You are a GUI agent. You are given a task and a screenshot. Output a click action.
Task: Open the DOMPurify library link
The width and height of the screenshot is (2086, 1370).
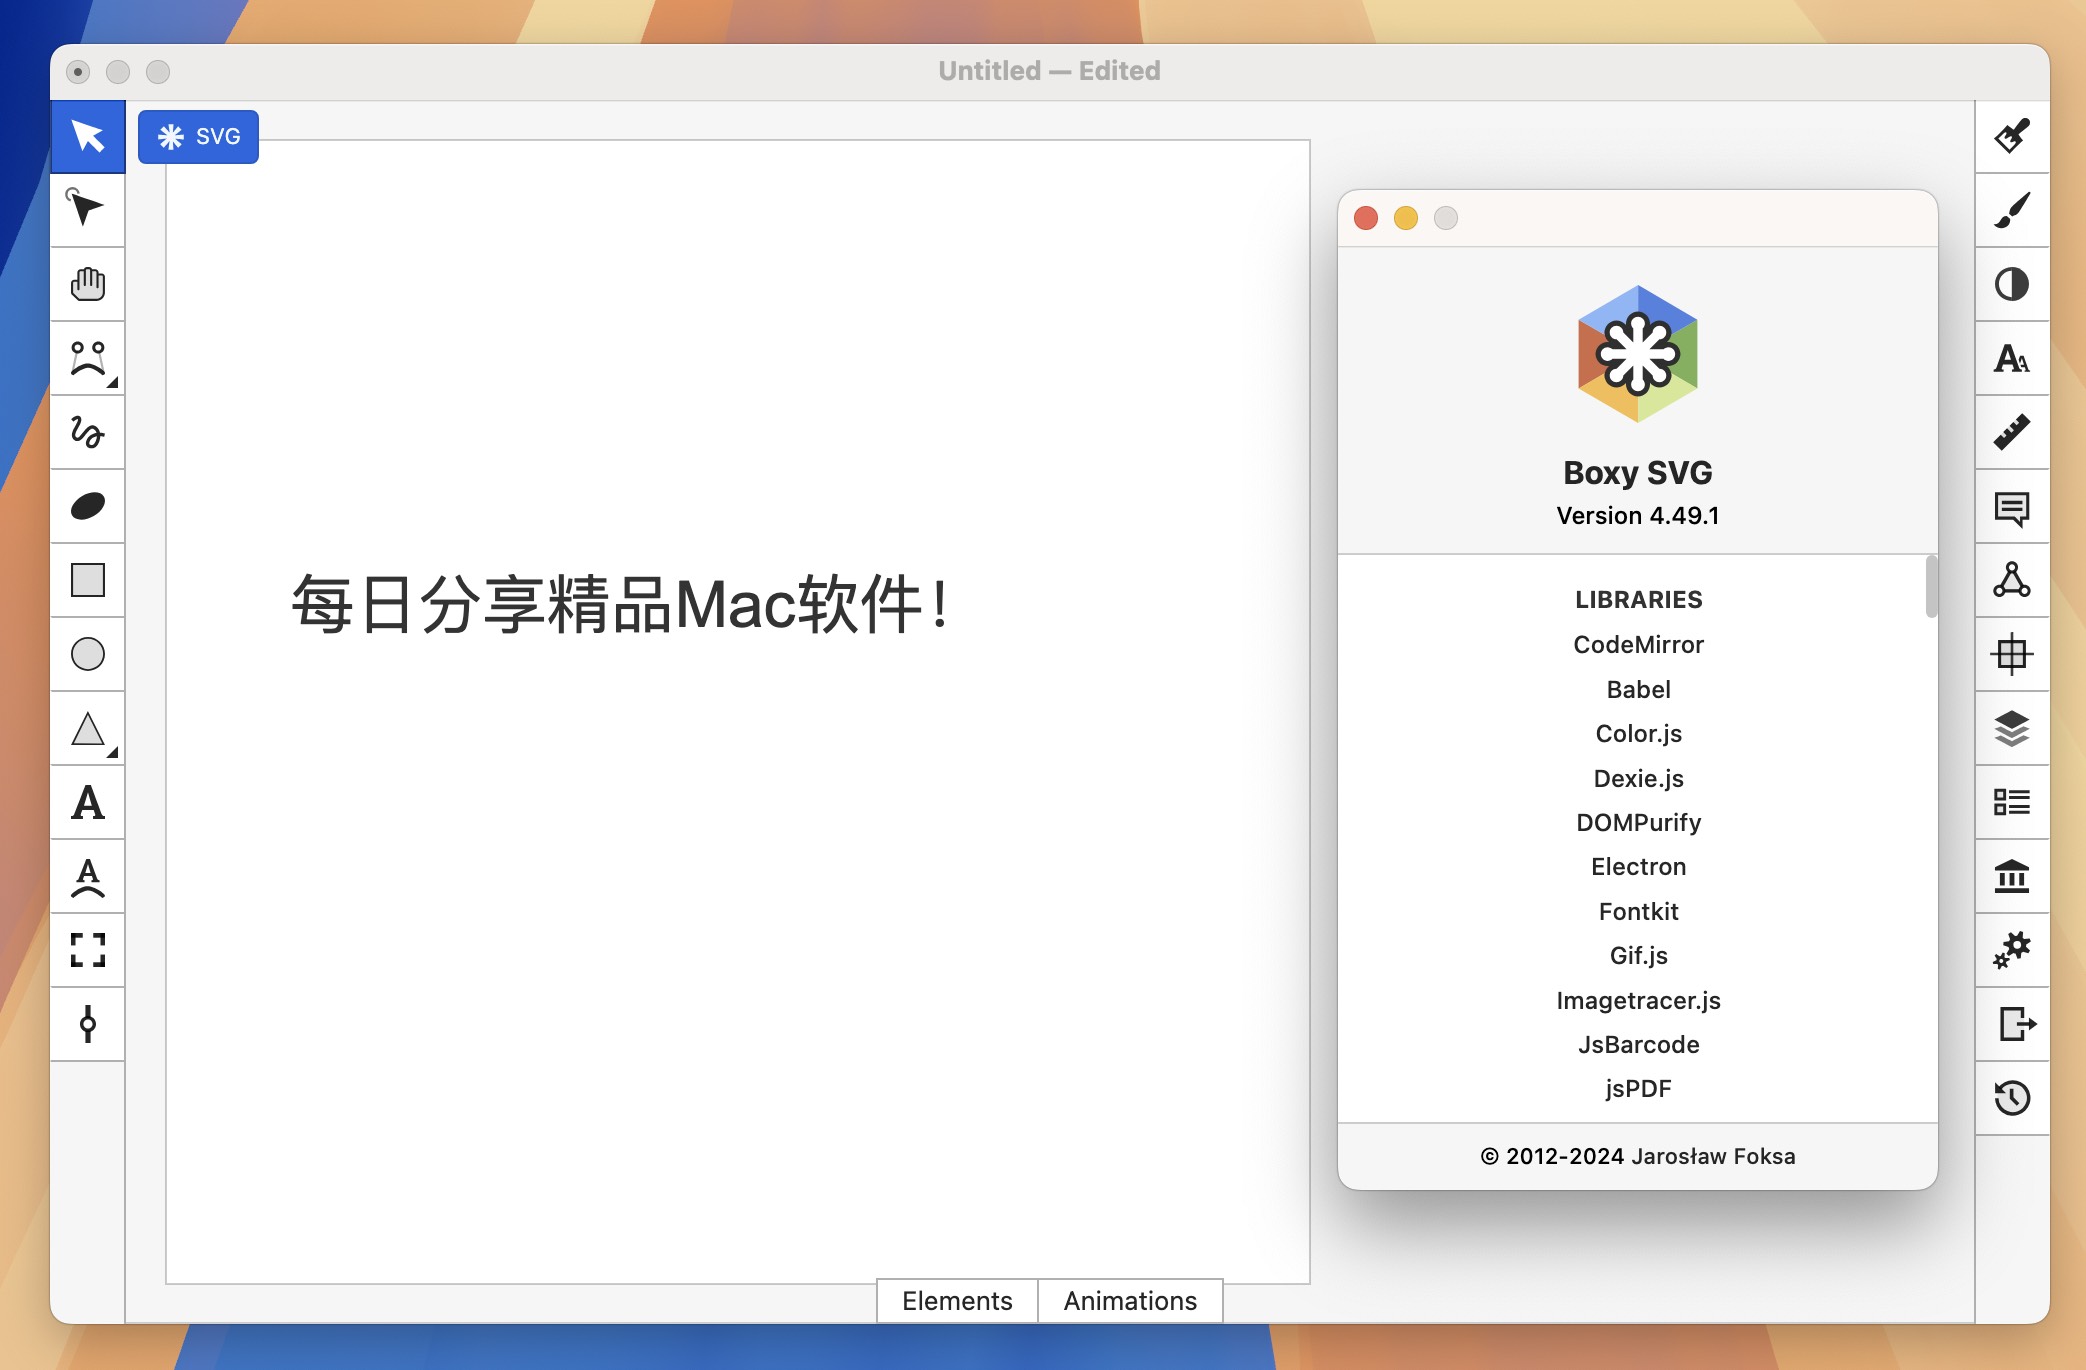click(1638, 822)
